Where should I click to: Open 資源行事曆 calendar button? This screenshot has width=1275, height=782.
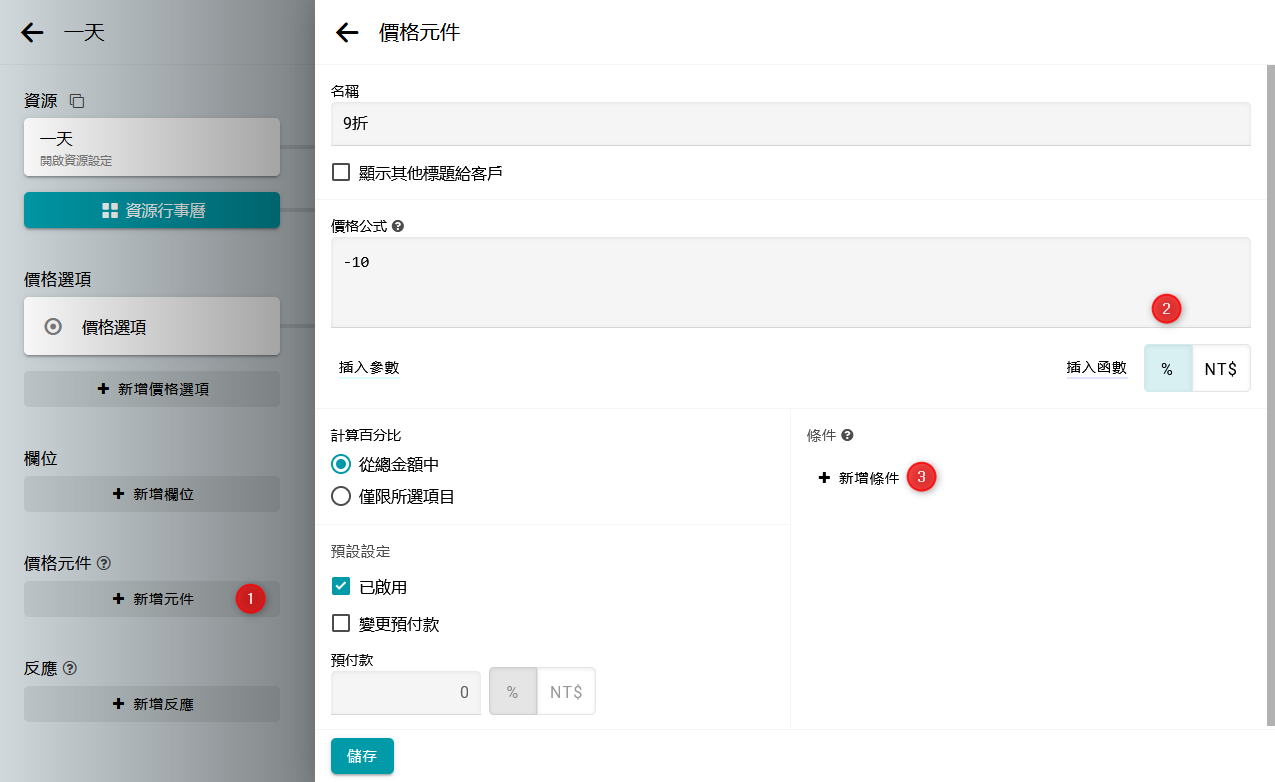point(152,210)
